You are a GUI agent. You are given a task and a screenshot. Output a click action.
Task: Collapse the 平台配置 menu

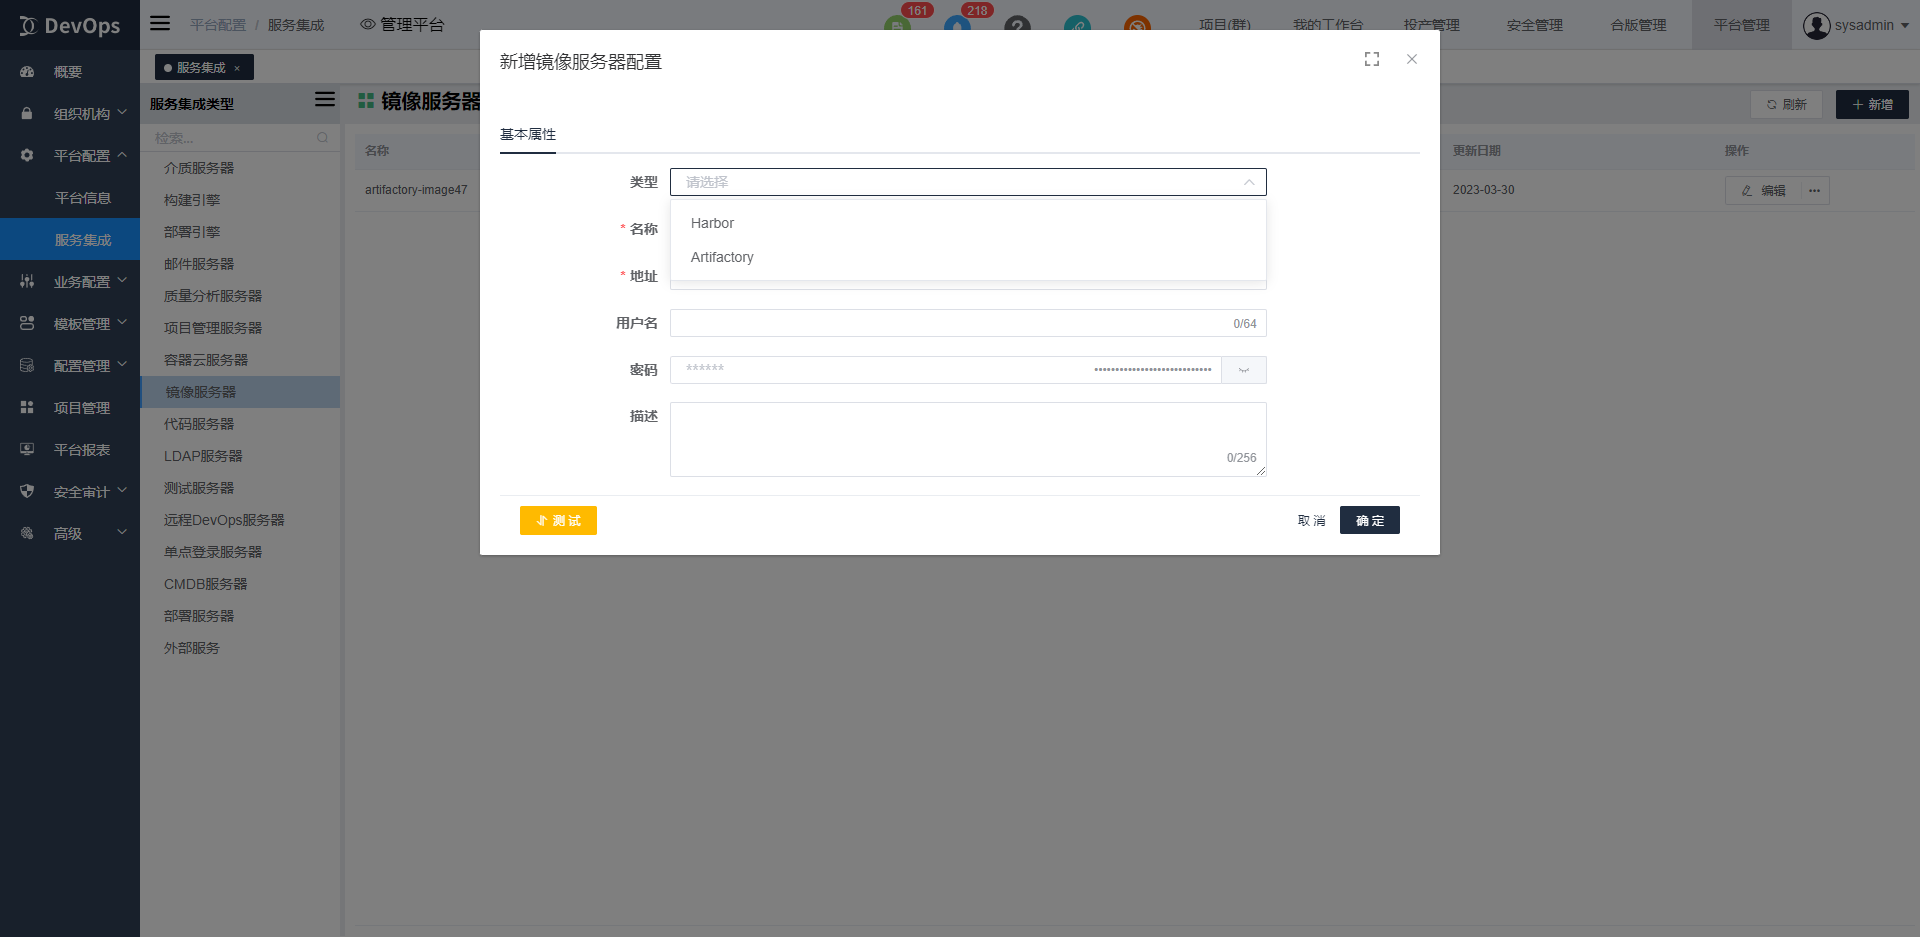click(x=122, y=155)
